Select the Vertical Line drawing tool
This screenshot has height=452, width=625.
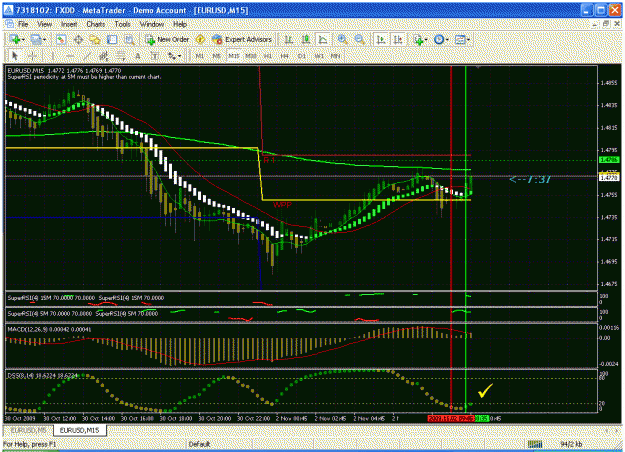[x=53, y=56]
